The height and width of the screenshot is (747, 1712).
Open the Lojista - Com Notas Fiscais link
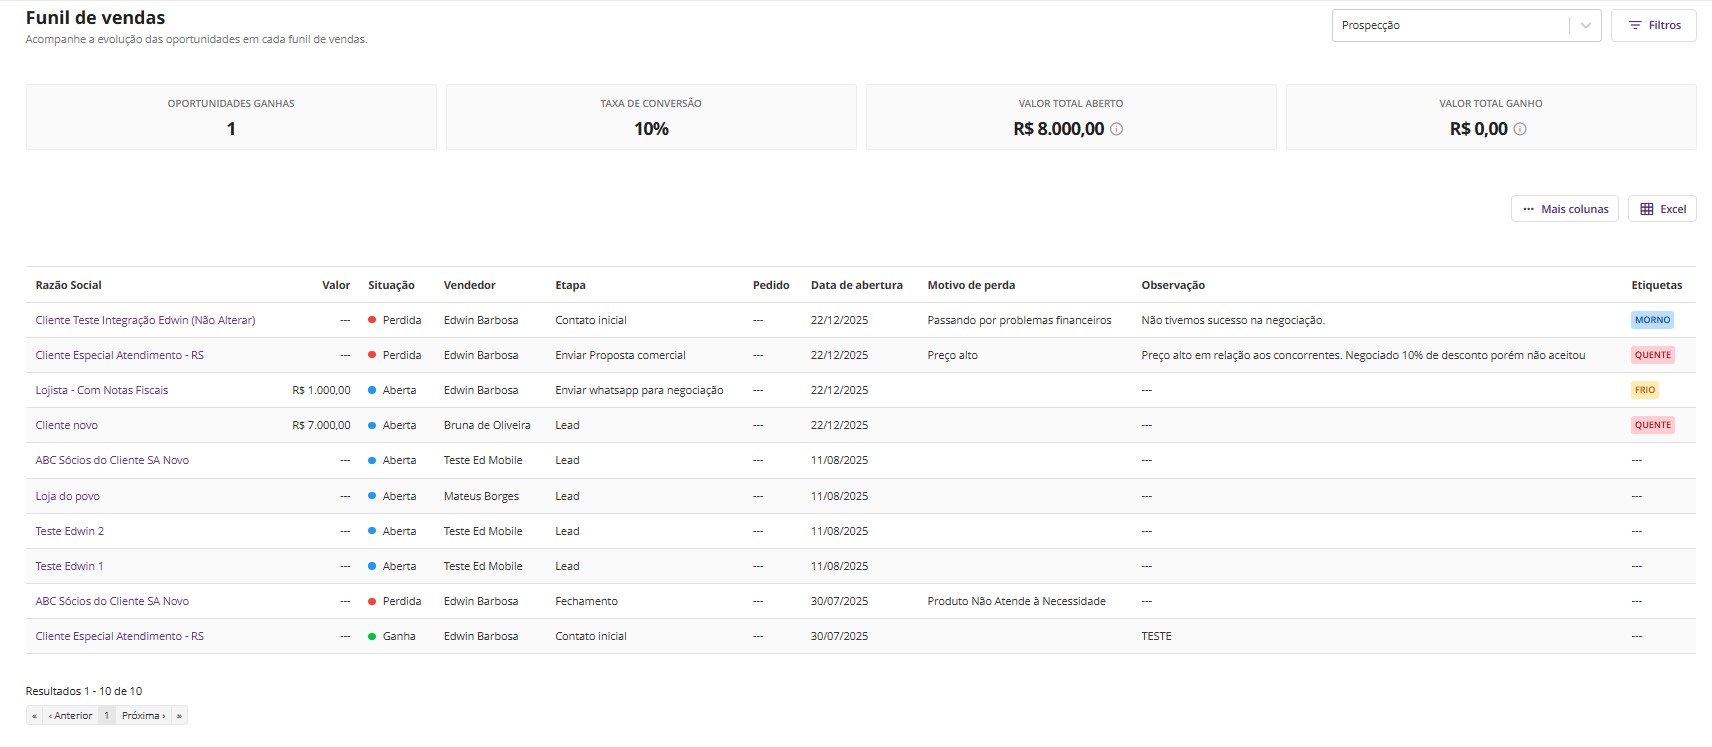[x=102, y=390]
